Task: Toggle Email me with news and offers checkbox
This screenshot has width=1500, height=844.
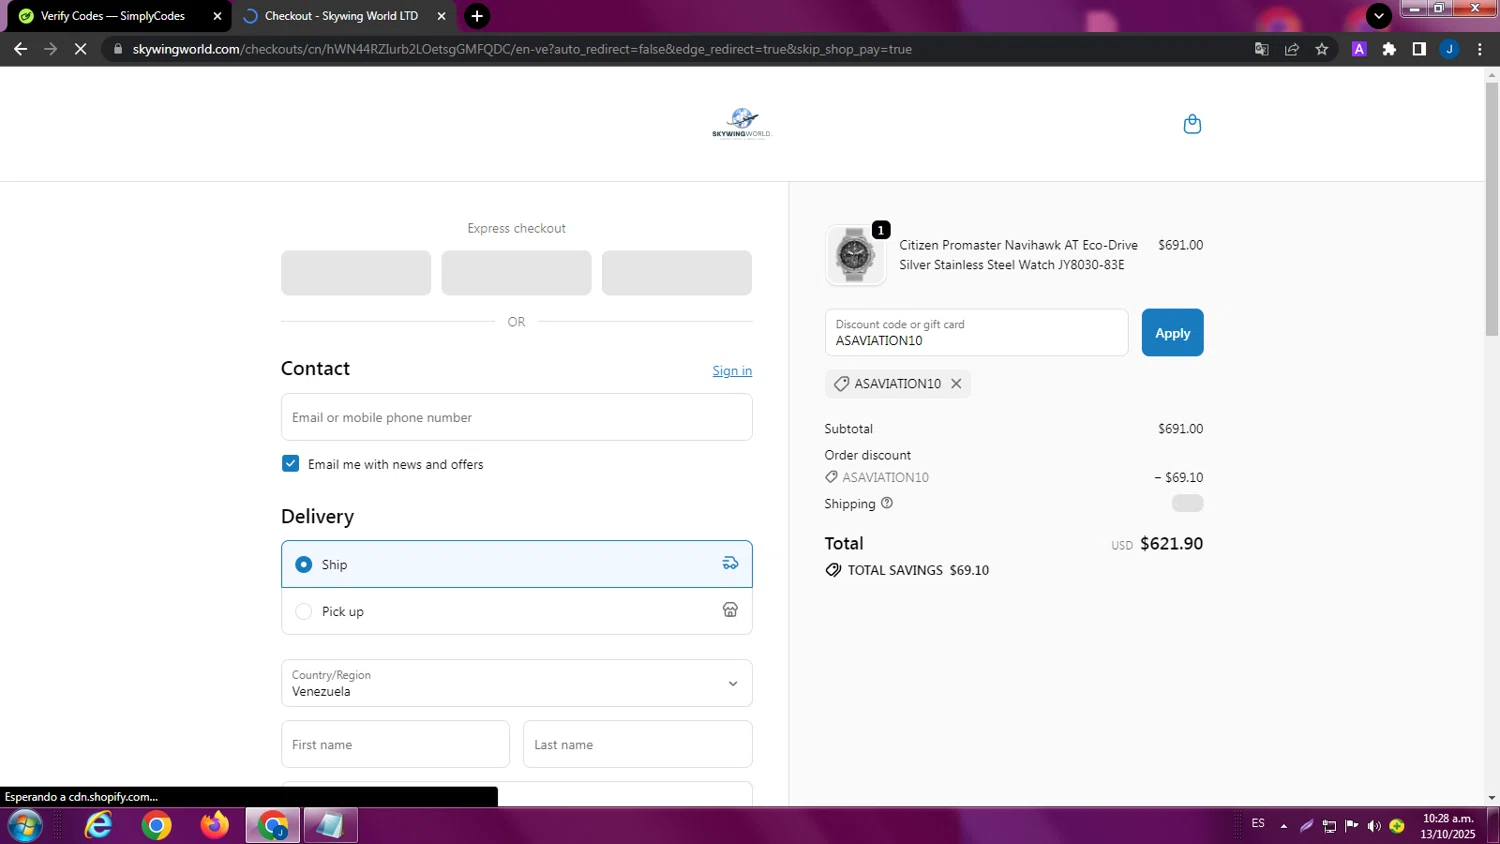Action: tap(290, 464)
